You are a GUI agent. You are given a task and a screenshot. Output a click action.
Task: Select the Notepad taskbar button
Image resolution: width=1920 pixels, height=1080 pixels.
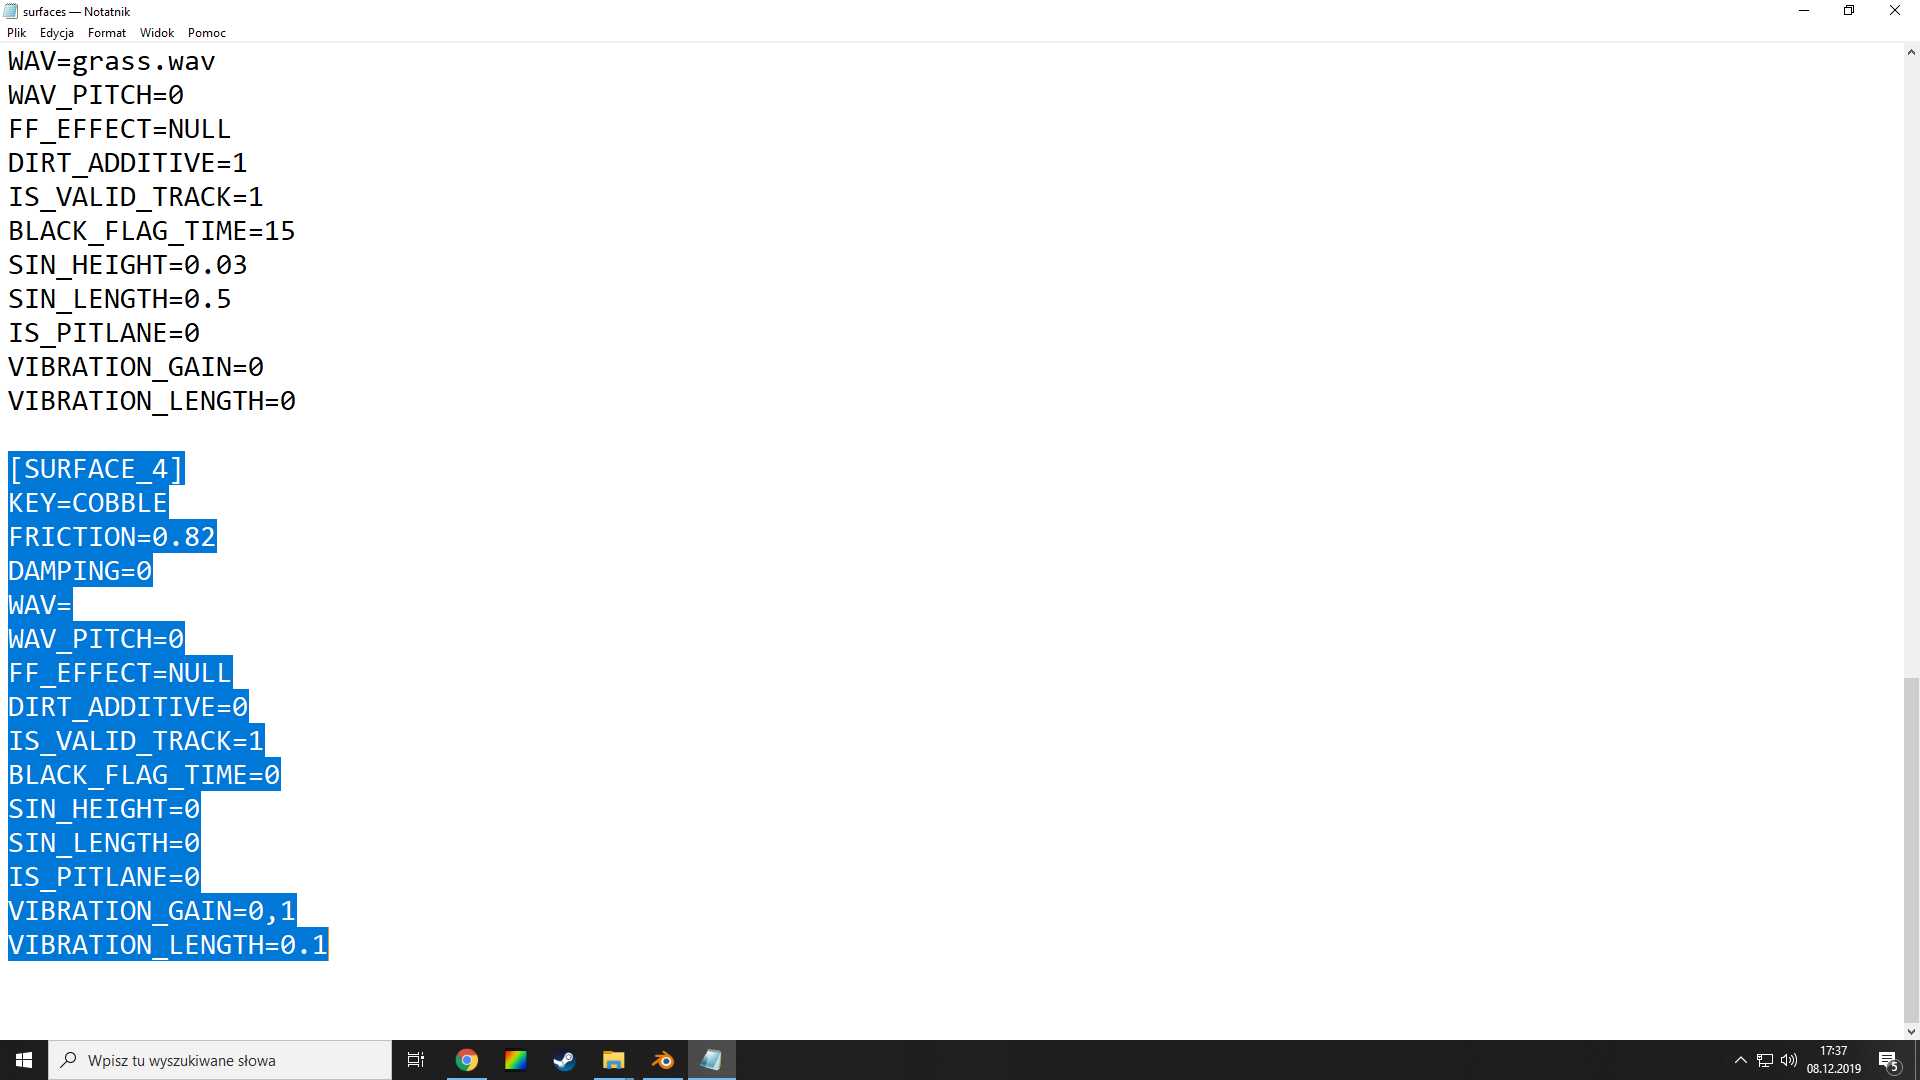(x=711, y=1060)
